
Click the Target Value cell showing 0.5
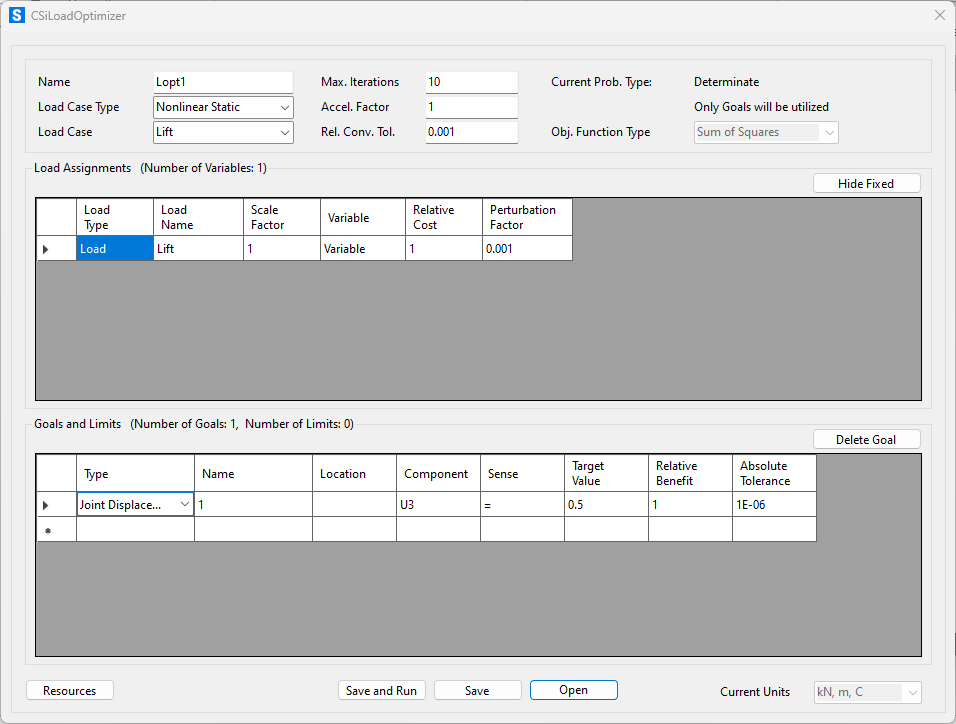pyautogui.click(x=606, y=504)
